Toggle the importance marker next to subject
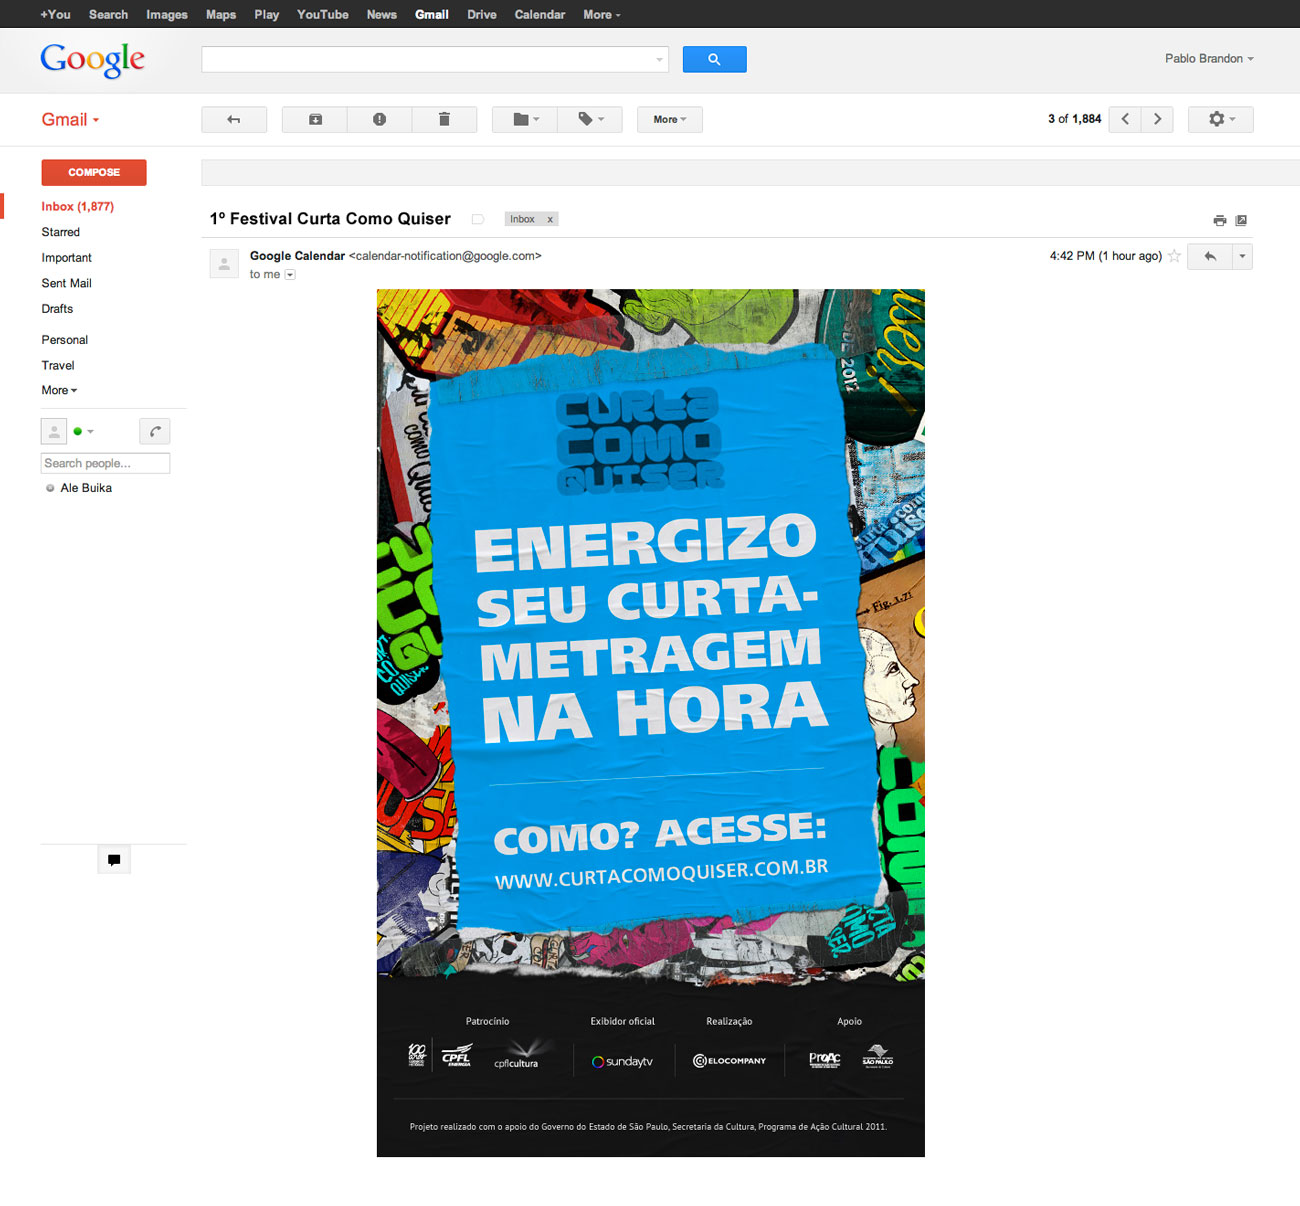The height and width of the screenshot is (1206, 1300). click(x=478, y=219)
